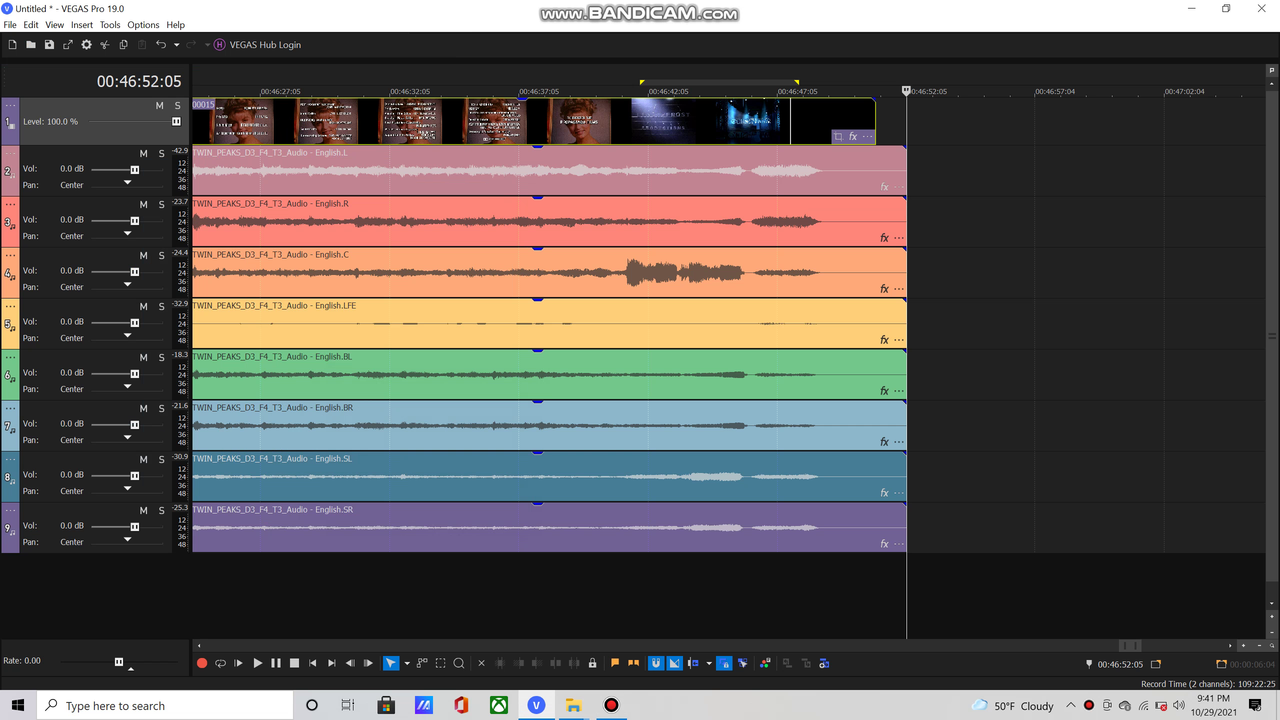Open a project via folder icon
The height and width of the screenshot is (720, 1280).
[31, 45]
